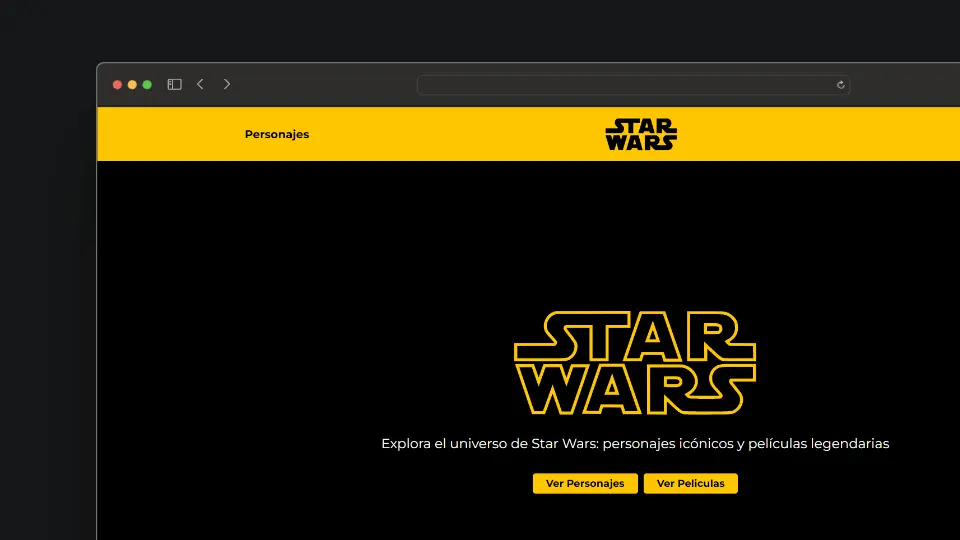Close the window with the red button
960x540 pixels.
(x=118, y=84)
